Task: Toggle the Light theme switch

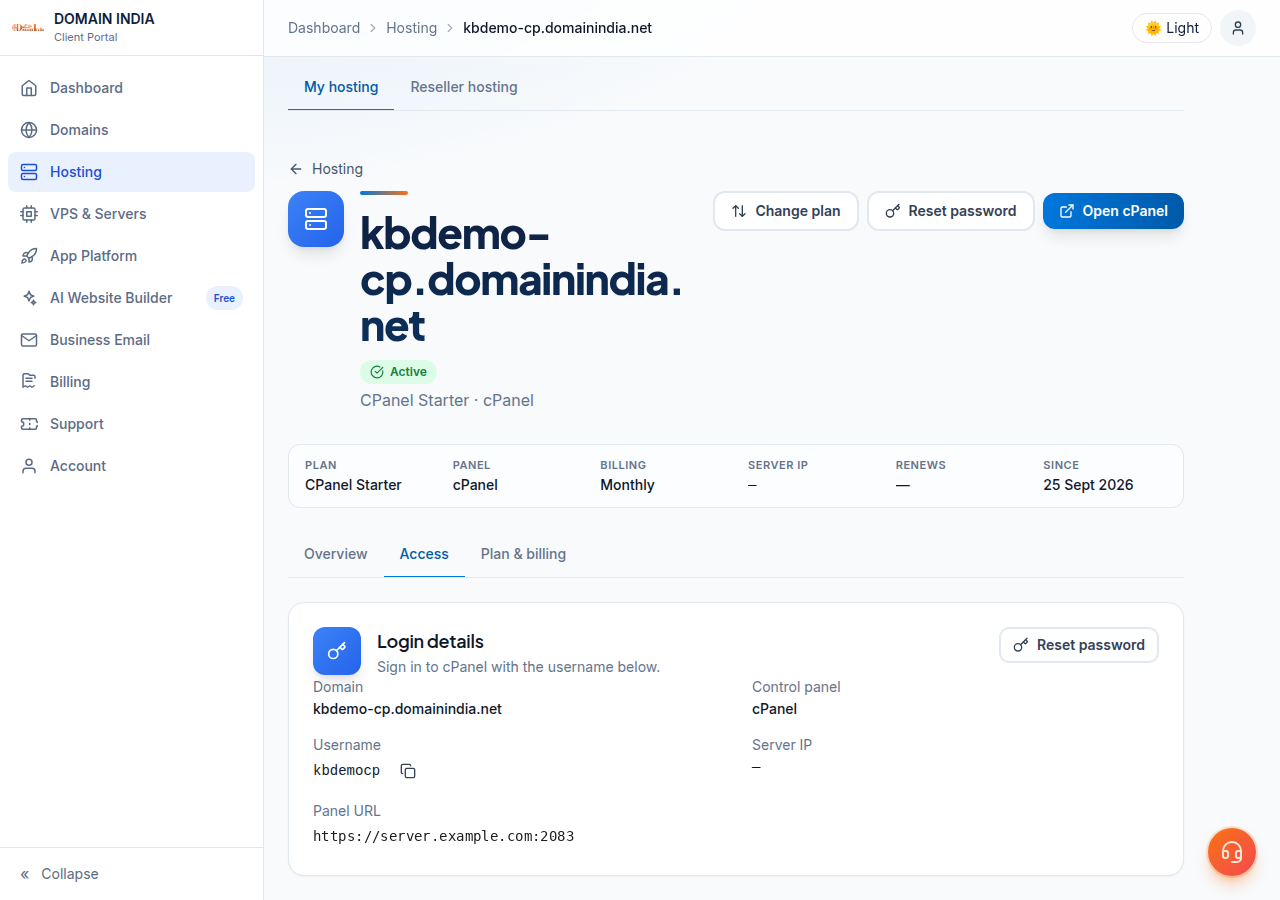Action: (x=1172, y=28)
